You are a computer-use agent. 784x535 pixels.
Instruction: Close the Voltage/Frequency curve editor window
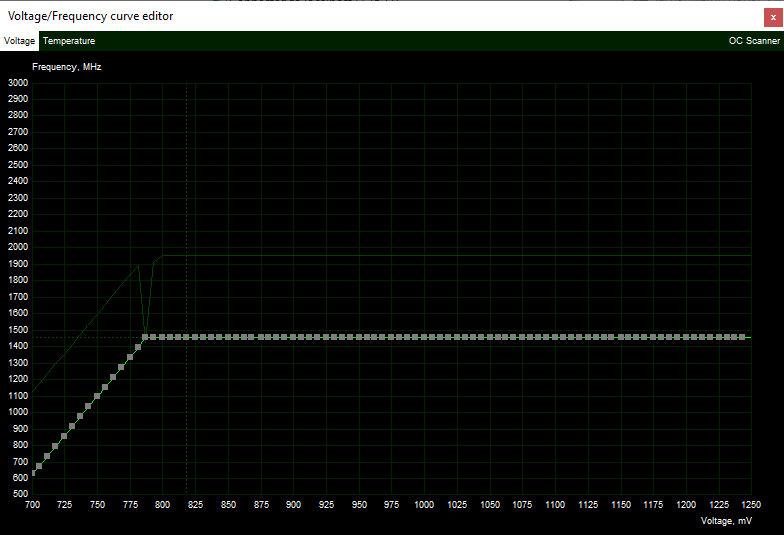(773, 16)
